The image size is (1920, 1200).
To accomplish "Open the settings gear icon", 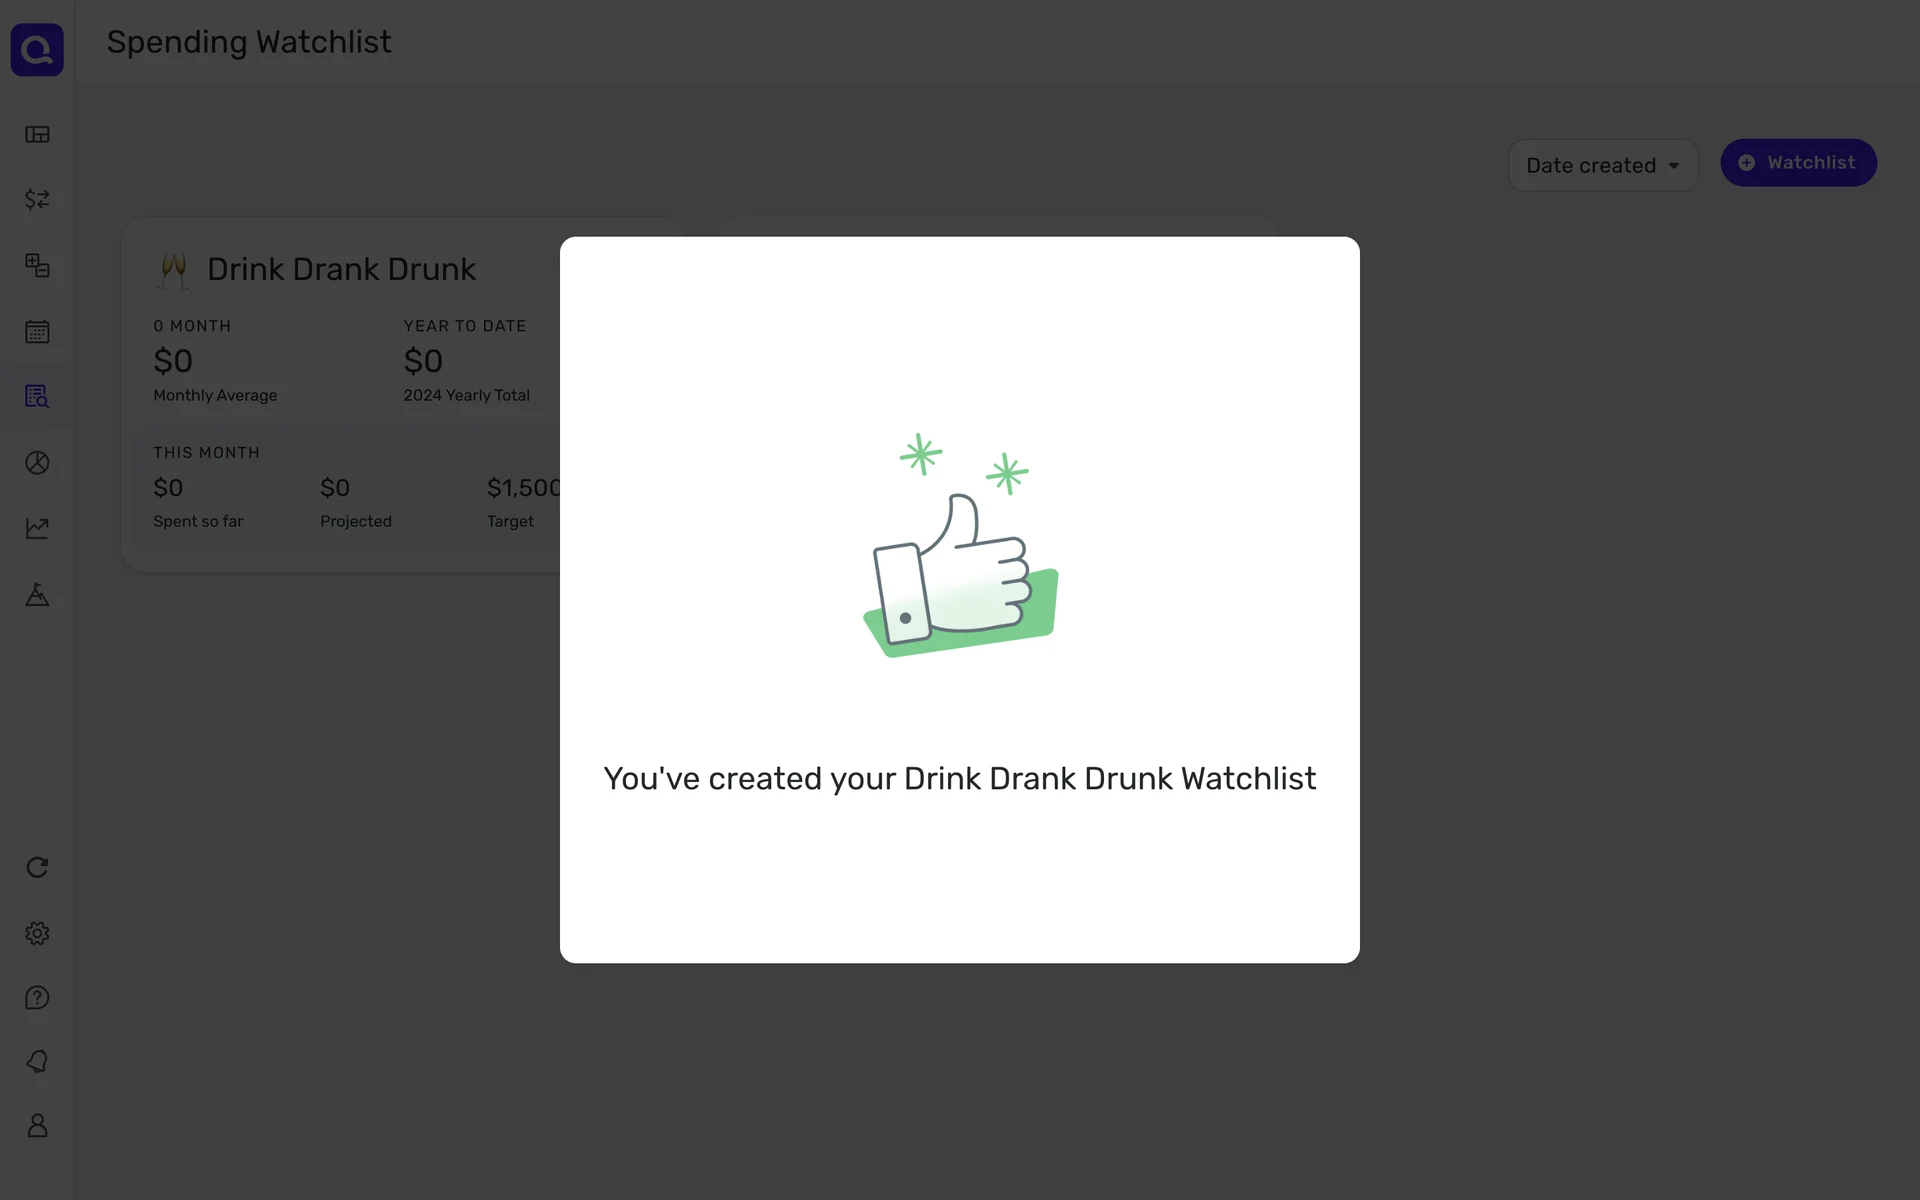I will pyautogui.click(x=37, y=933).
